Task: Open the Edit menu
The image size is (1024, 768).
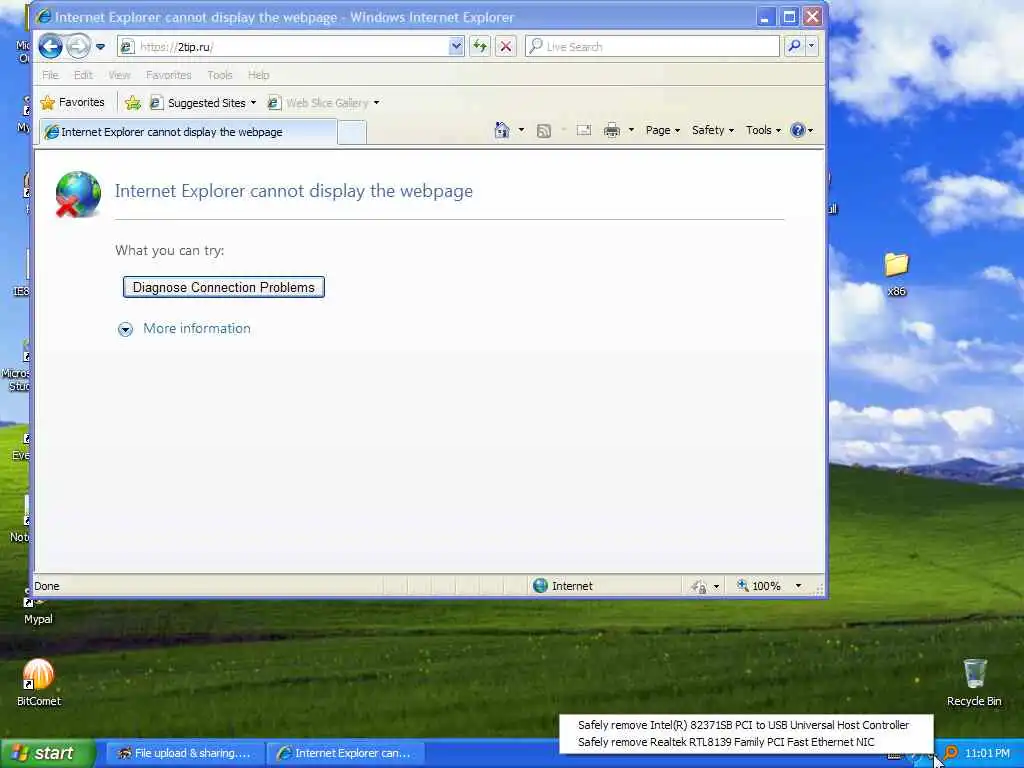Action: pyautogui.click(x=83, y=75)
